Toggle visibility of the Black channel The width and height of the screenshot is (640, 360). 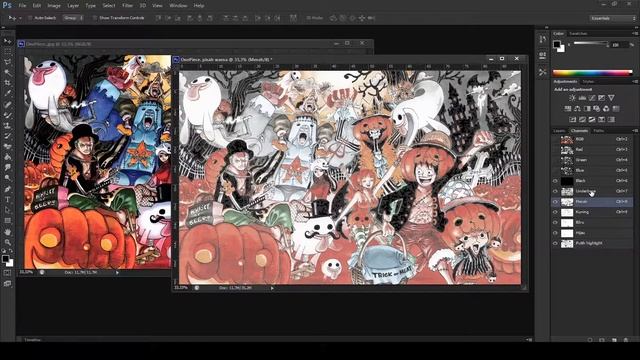tap(555, 181)
